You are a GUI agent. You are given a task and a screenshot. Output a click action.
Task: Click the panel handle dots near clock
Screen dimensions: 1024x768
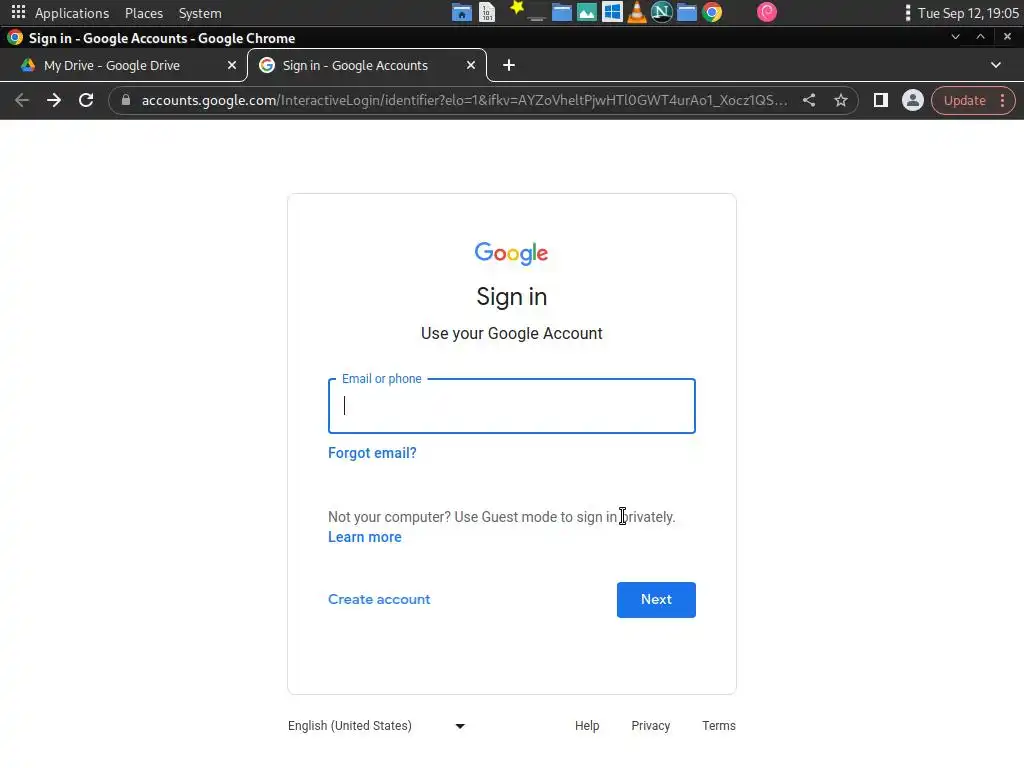click(907, 12)
